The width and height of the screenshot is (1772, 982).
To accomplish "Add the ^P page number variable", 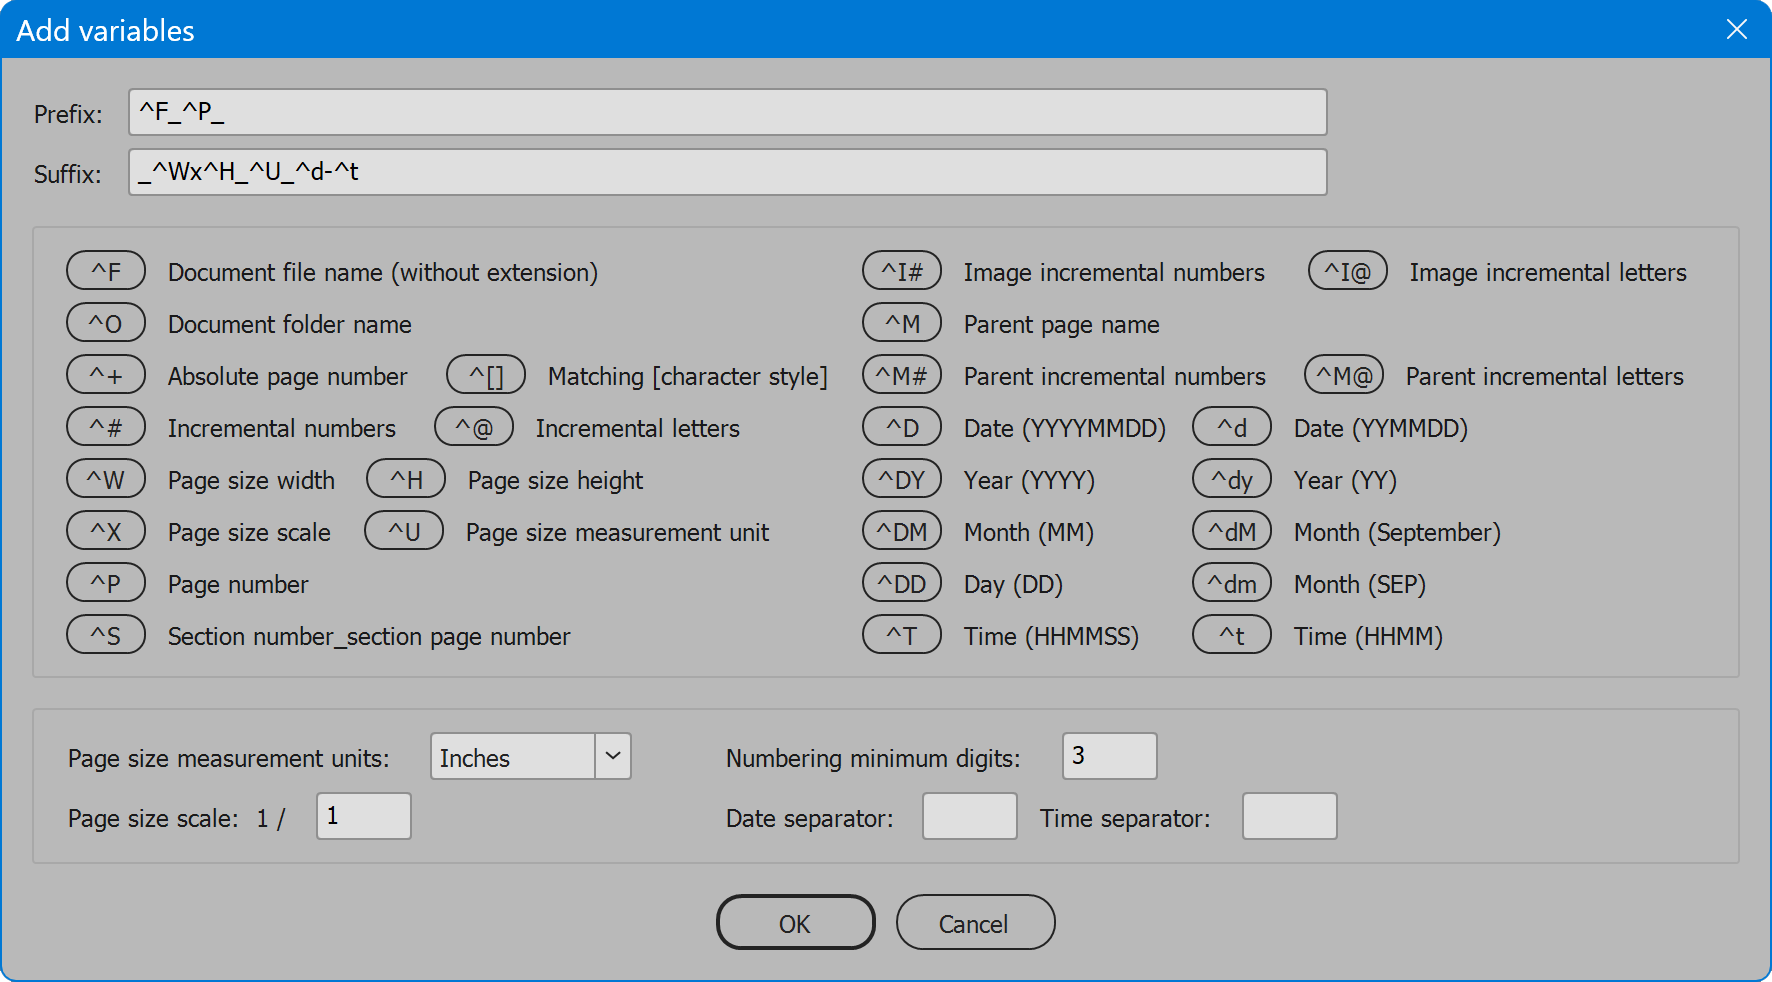I will coord(106,583).
